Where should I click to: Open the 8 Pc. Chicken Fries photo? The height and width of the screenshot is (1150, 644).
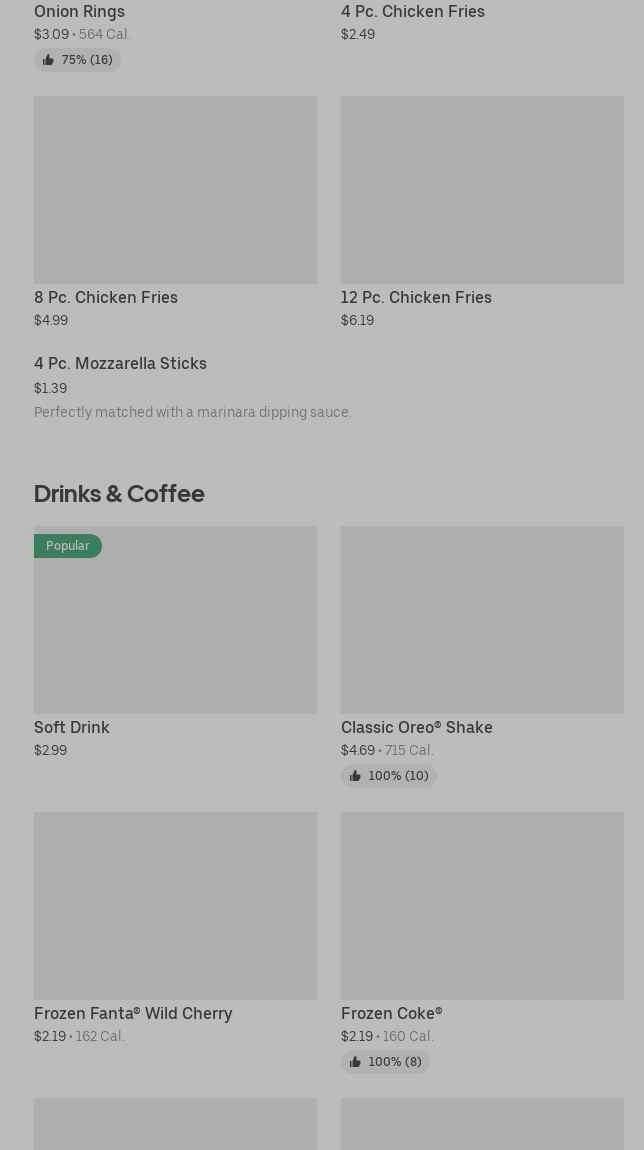(x=175, y=190)
